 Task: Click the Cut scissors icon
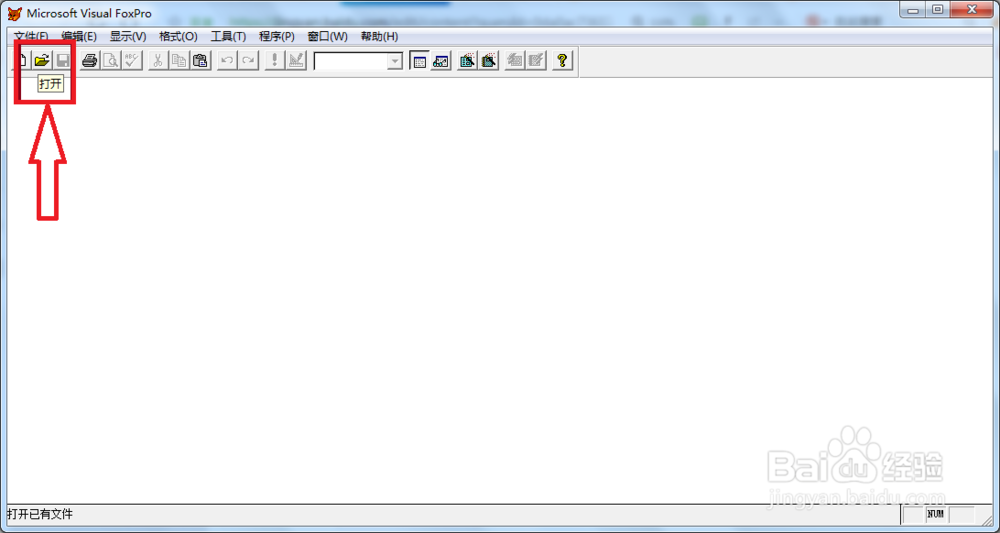[158, 61]
